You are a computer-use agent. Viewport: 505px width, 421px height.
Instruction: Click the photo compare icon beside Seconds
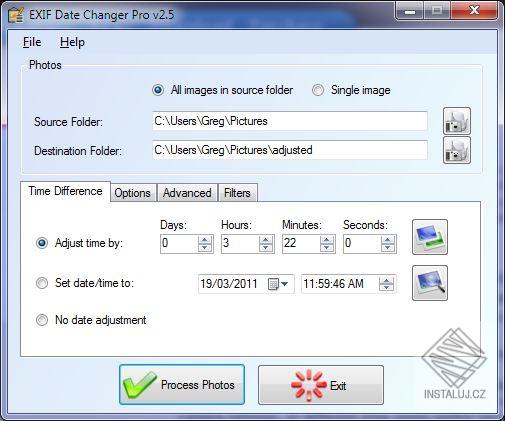tap(430, 237)
